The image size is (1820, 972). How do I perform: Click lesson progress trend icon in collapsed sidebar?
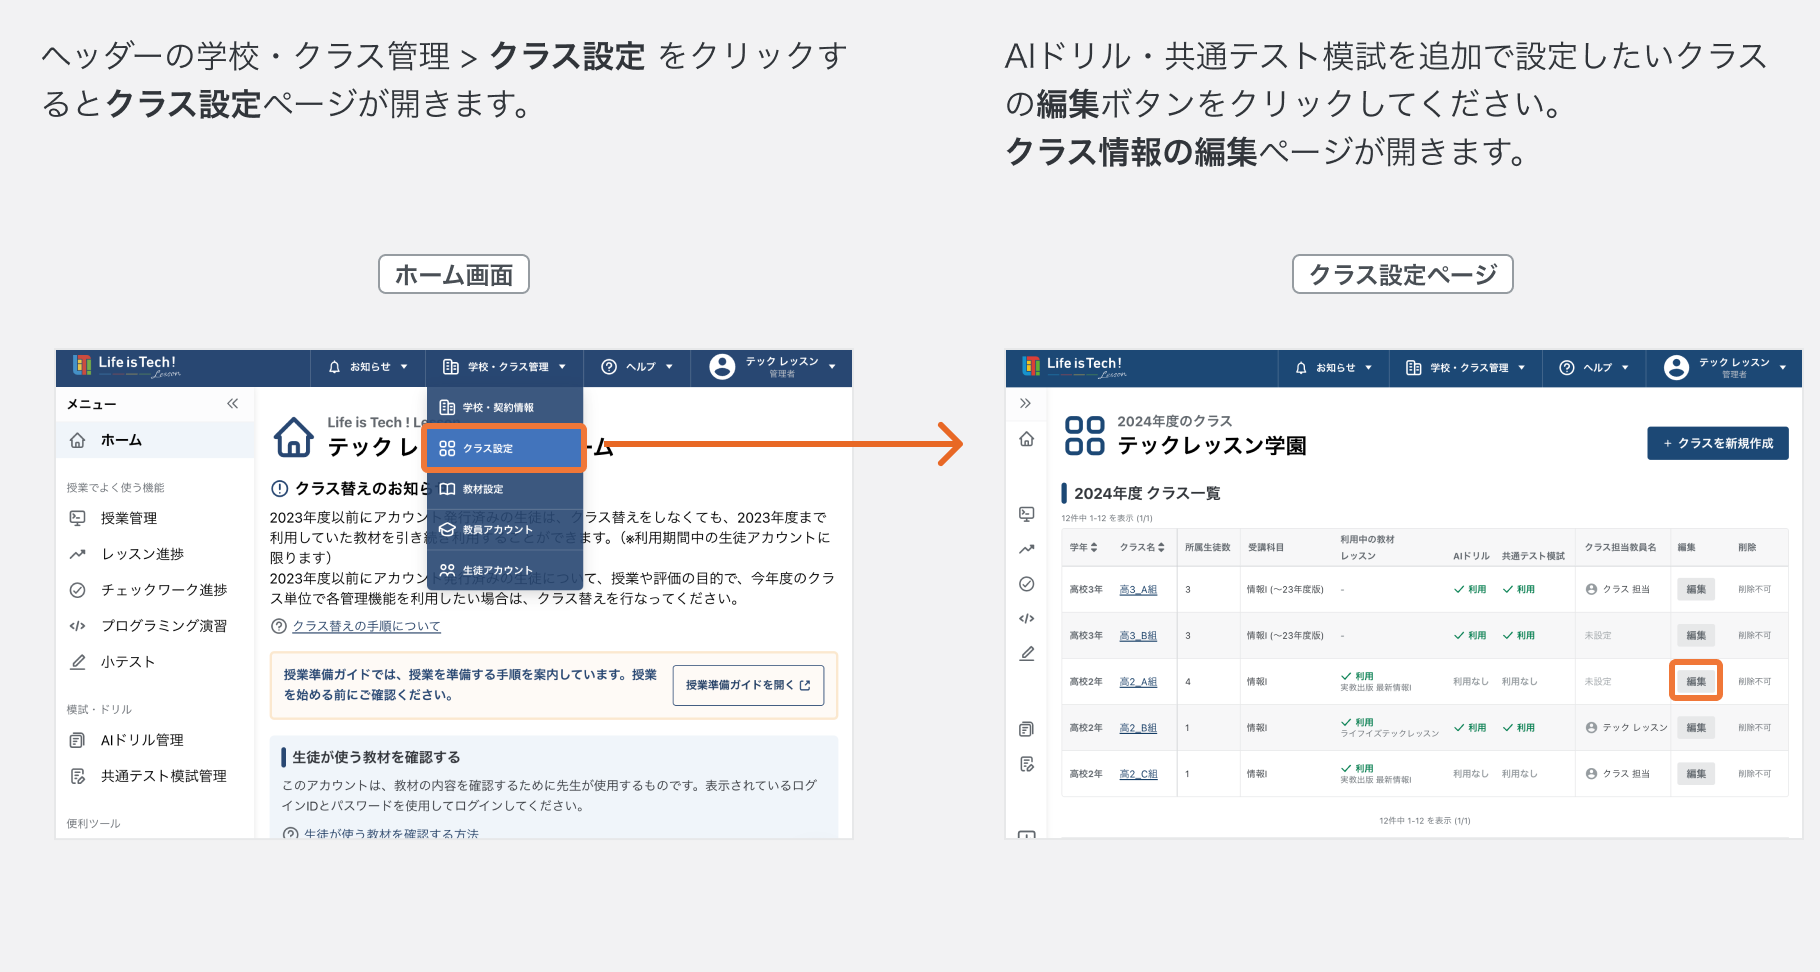tap(1026, 549)
